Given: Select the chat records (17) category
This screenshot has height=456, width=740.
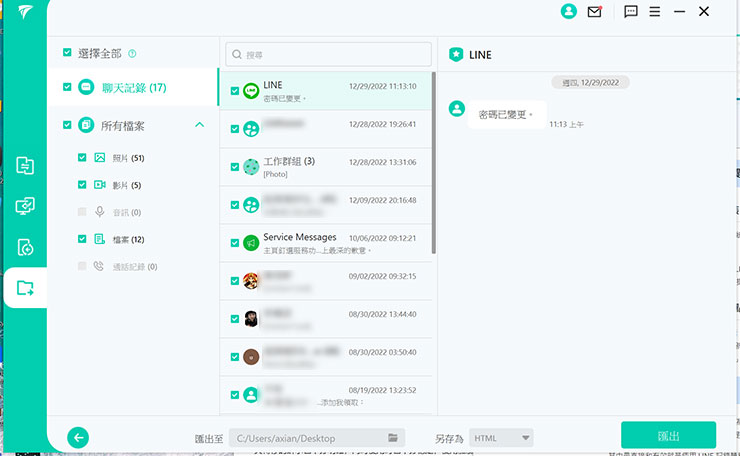Looking at the screenshot, I should [134, 88].
